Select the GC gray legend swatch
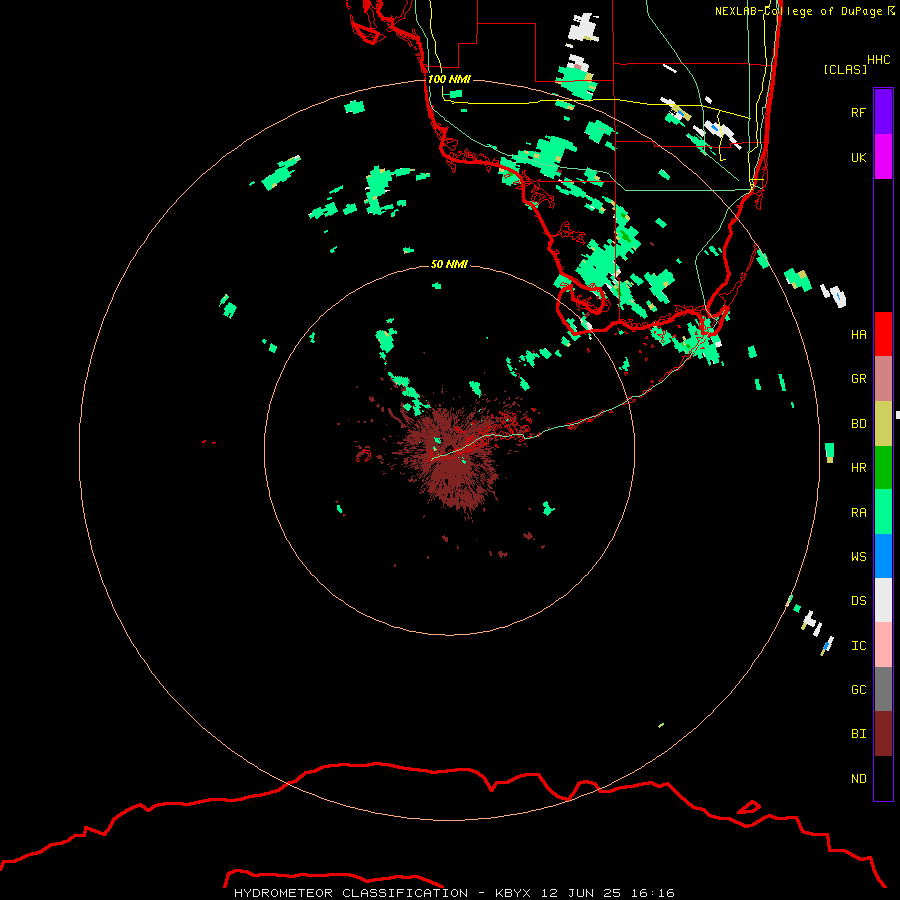900x900 pixels. point(883,689)
